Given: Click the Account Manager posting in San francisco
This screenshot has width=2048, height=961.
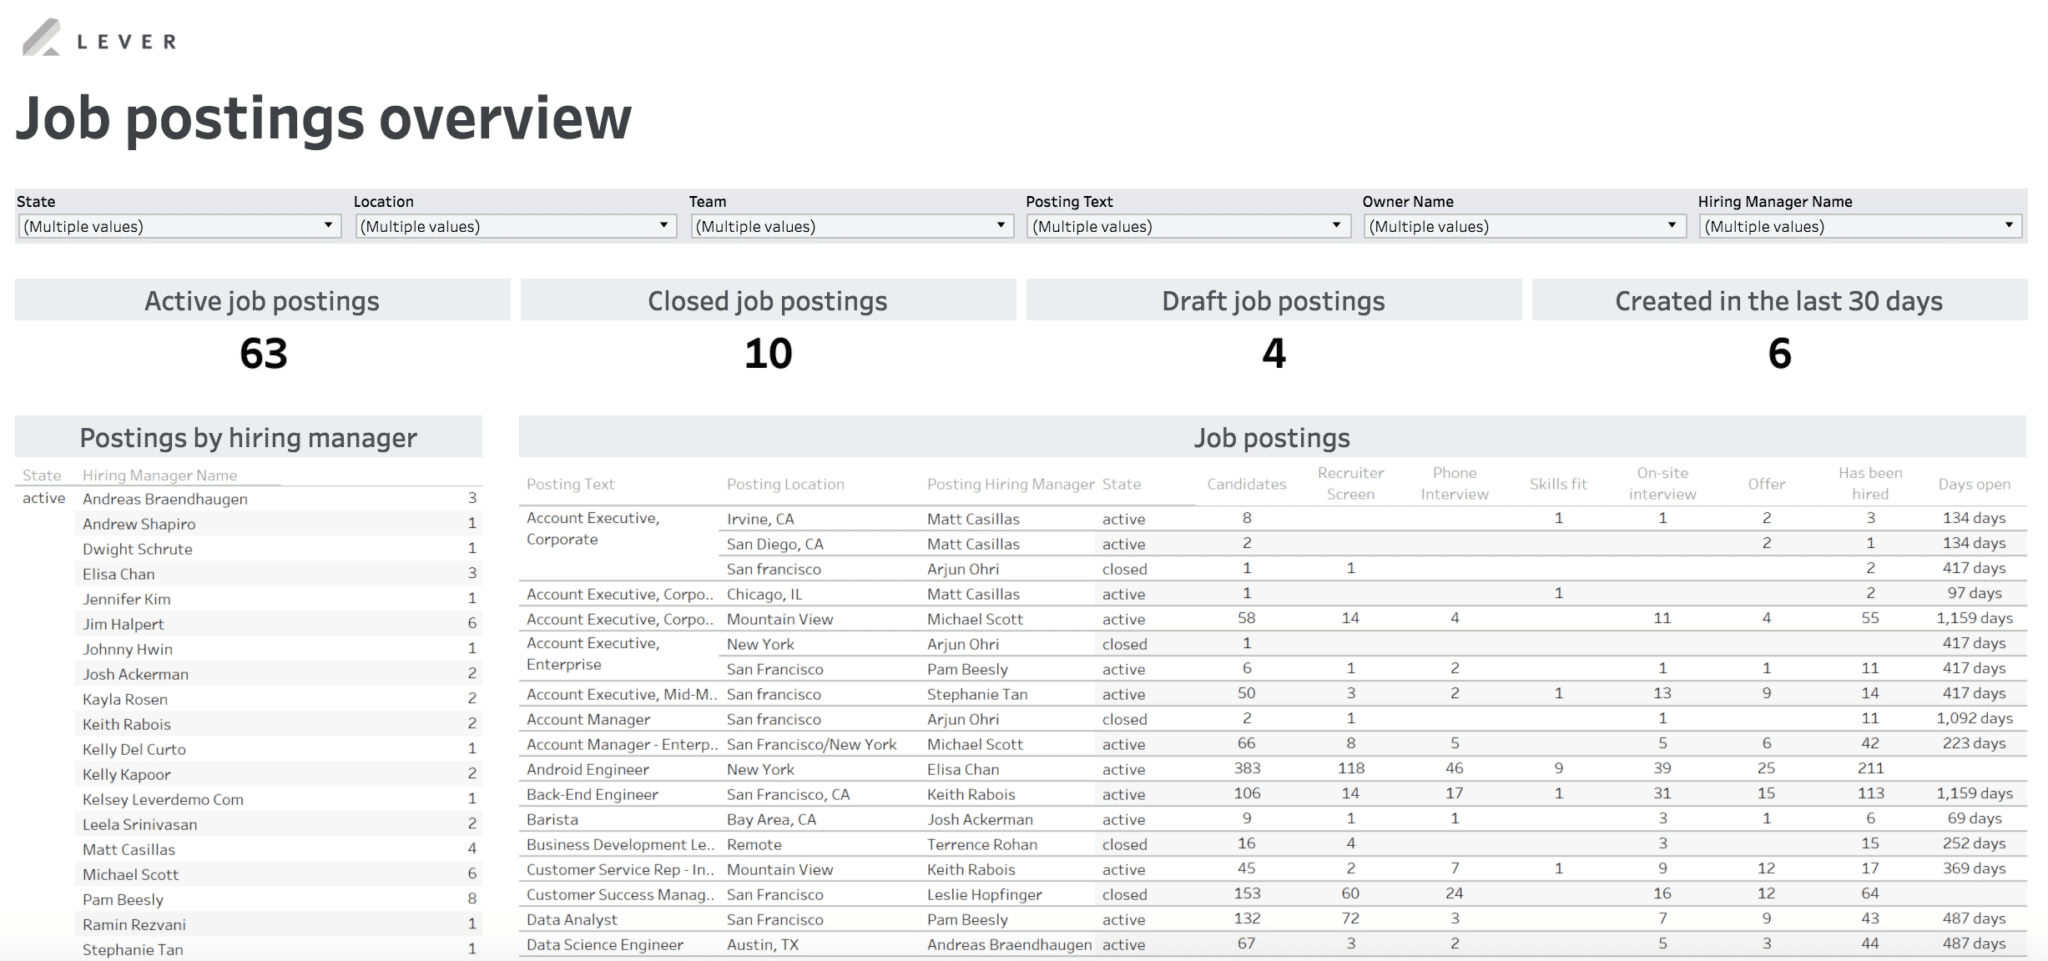Looking at the screenshot, I should (x=588, y=719).
